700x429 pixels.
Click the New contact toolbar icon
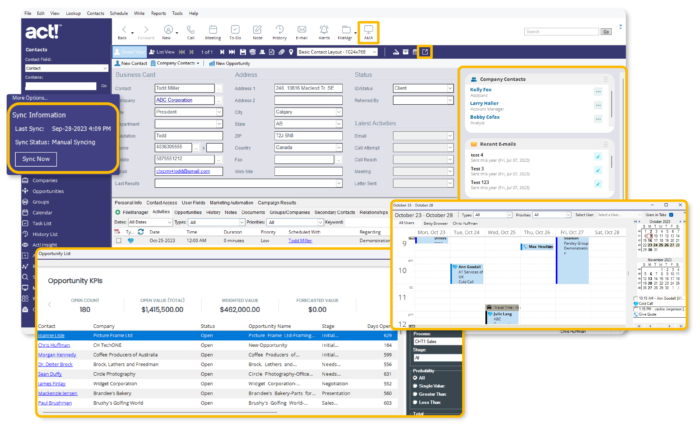168,30
